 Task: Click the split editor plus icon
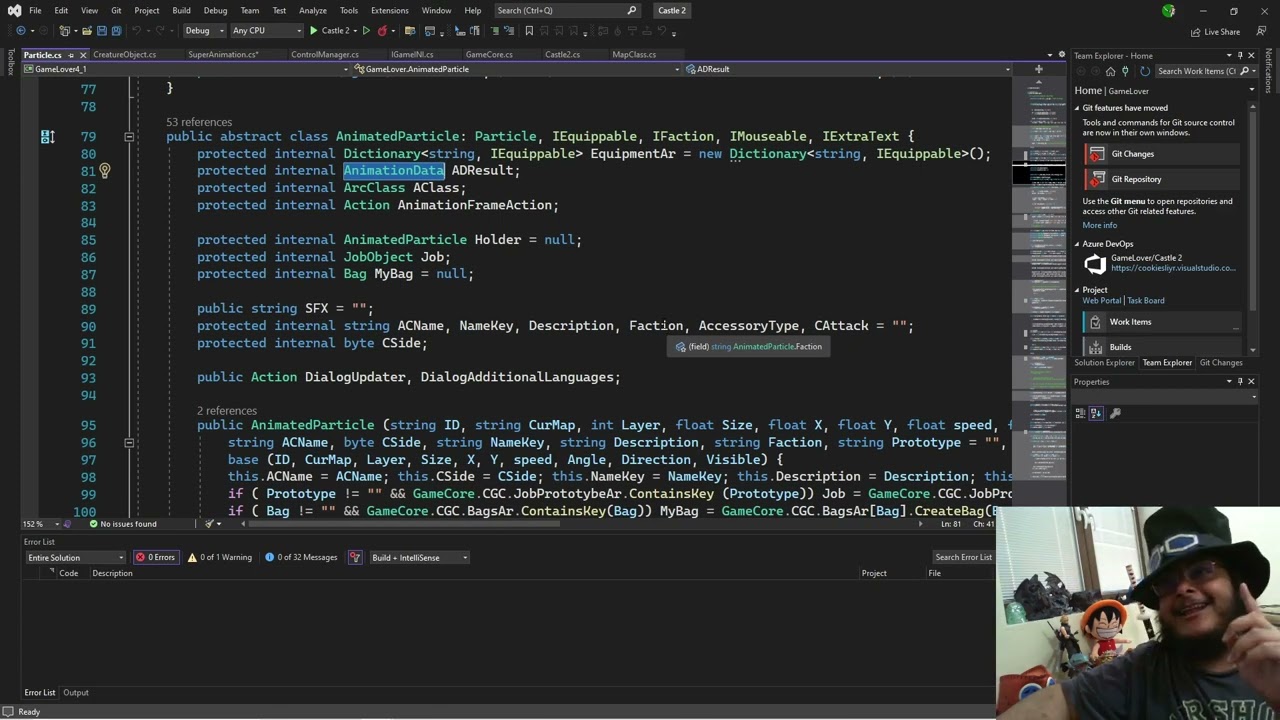[1038, 69]
